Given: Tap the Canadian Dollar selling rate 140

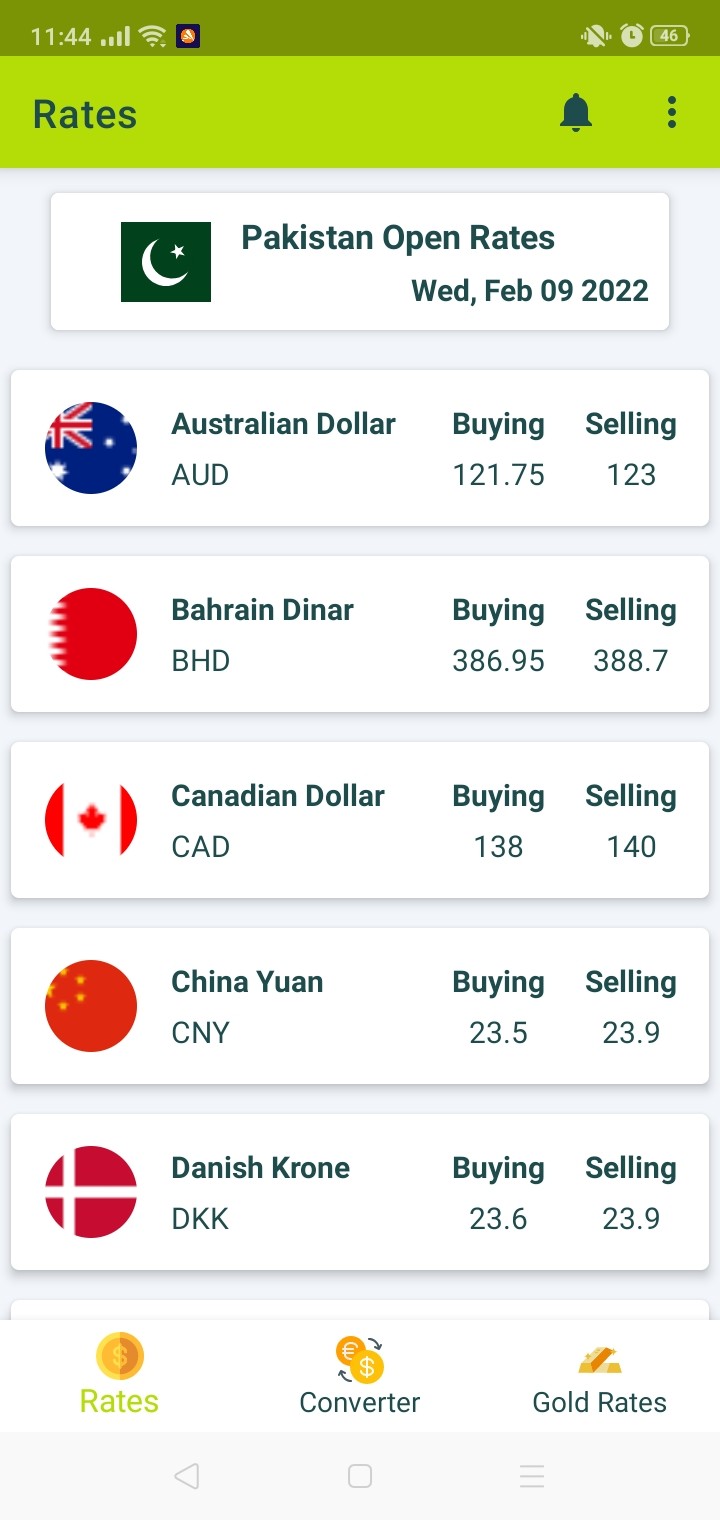Looking at the screenshot, I should pyautogui.click(x=631, y=847).
